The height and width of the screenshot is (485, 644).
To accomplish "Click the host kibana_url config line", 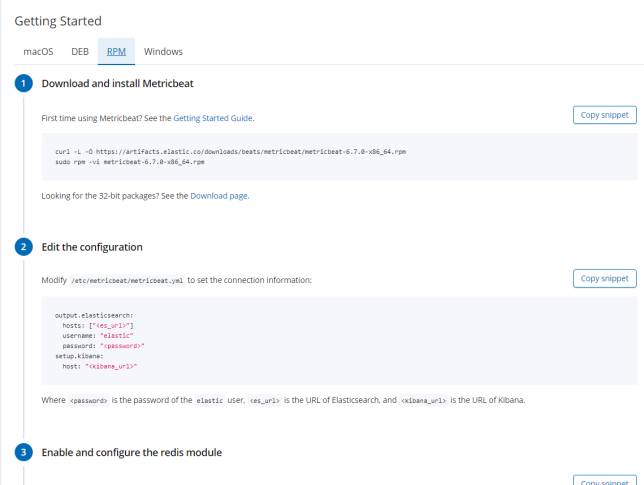I will (100, 366).
